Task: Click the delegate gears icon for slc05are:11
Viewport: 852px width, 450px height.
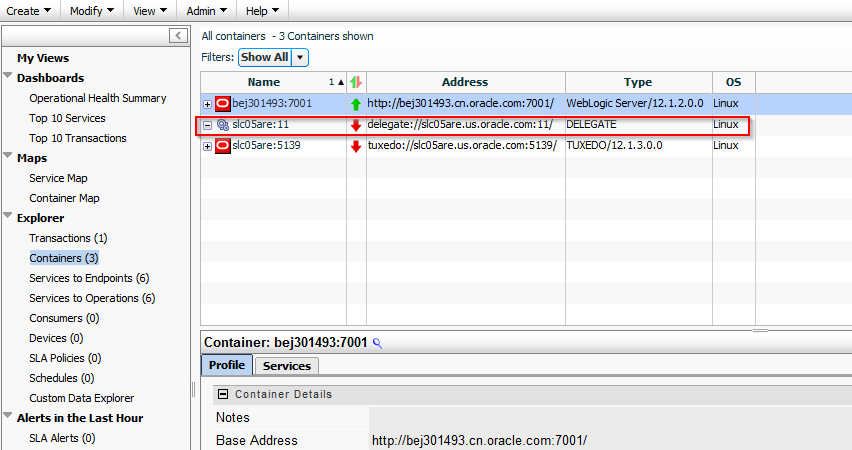Action: [x=223, y=124]
